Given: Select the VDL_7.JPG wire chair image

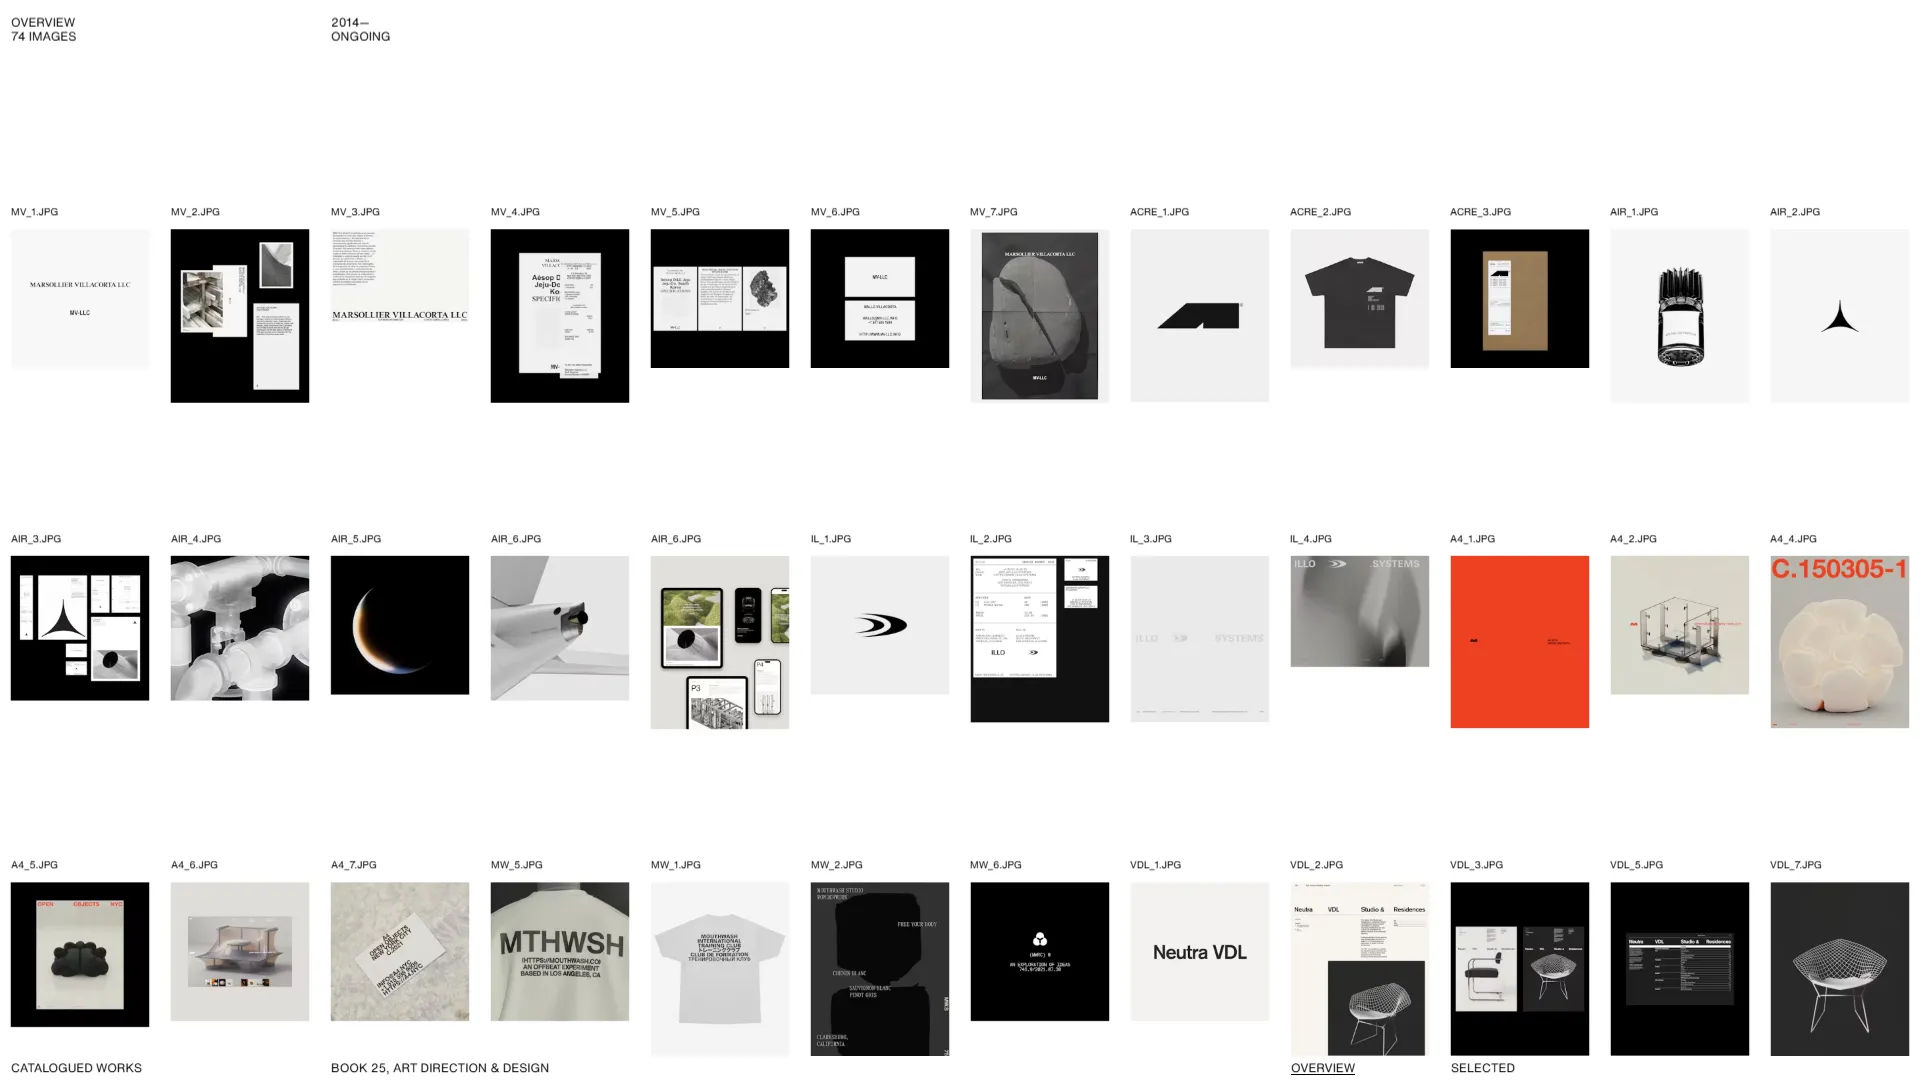Looking at the screenshot, I should (1839, 968).
